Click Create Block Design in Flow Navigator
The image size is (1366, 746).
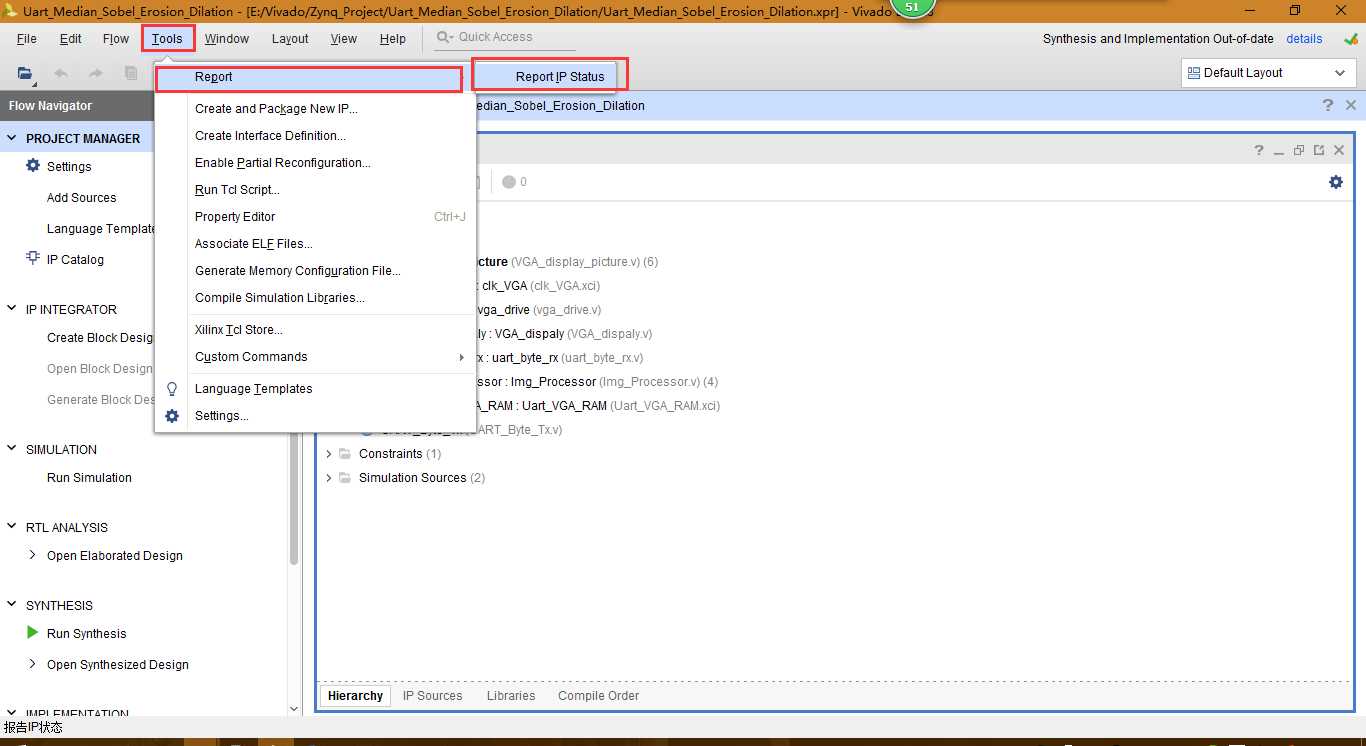(x=100, y=338)
